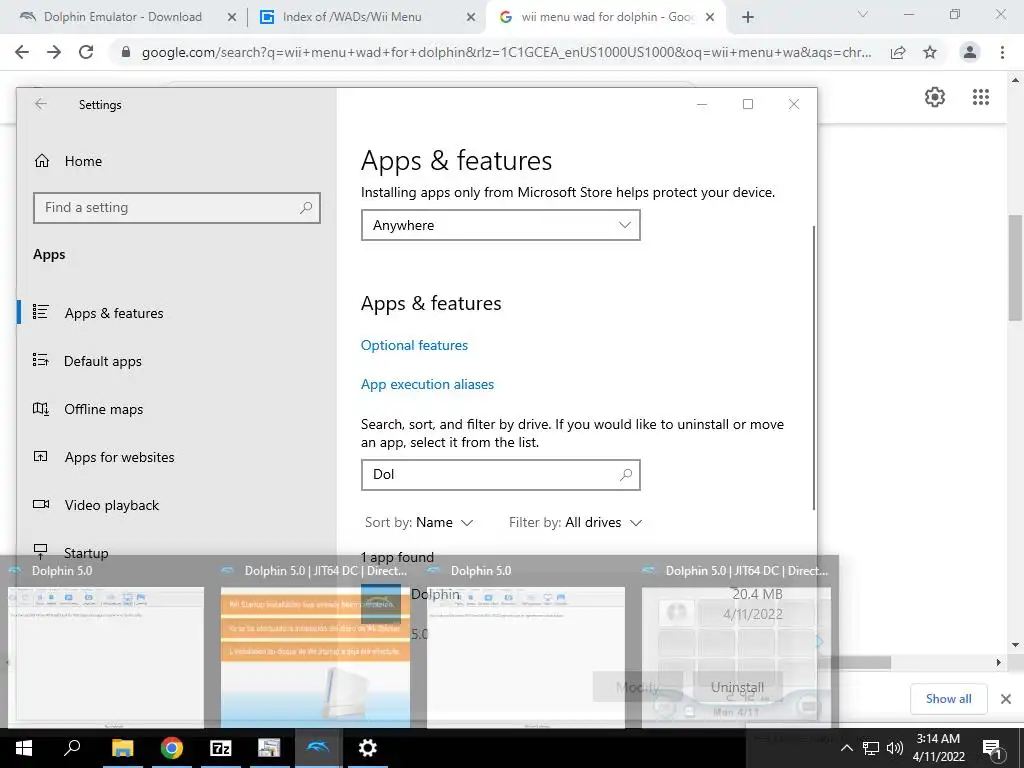1024x768 pixels.
Task: Open network icon in system tray
Action: (871, 748)
